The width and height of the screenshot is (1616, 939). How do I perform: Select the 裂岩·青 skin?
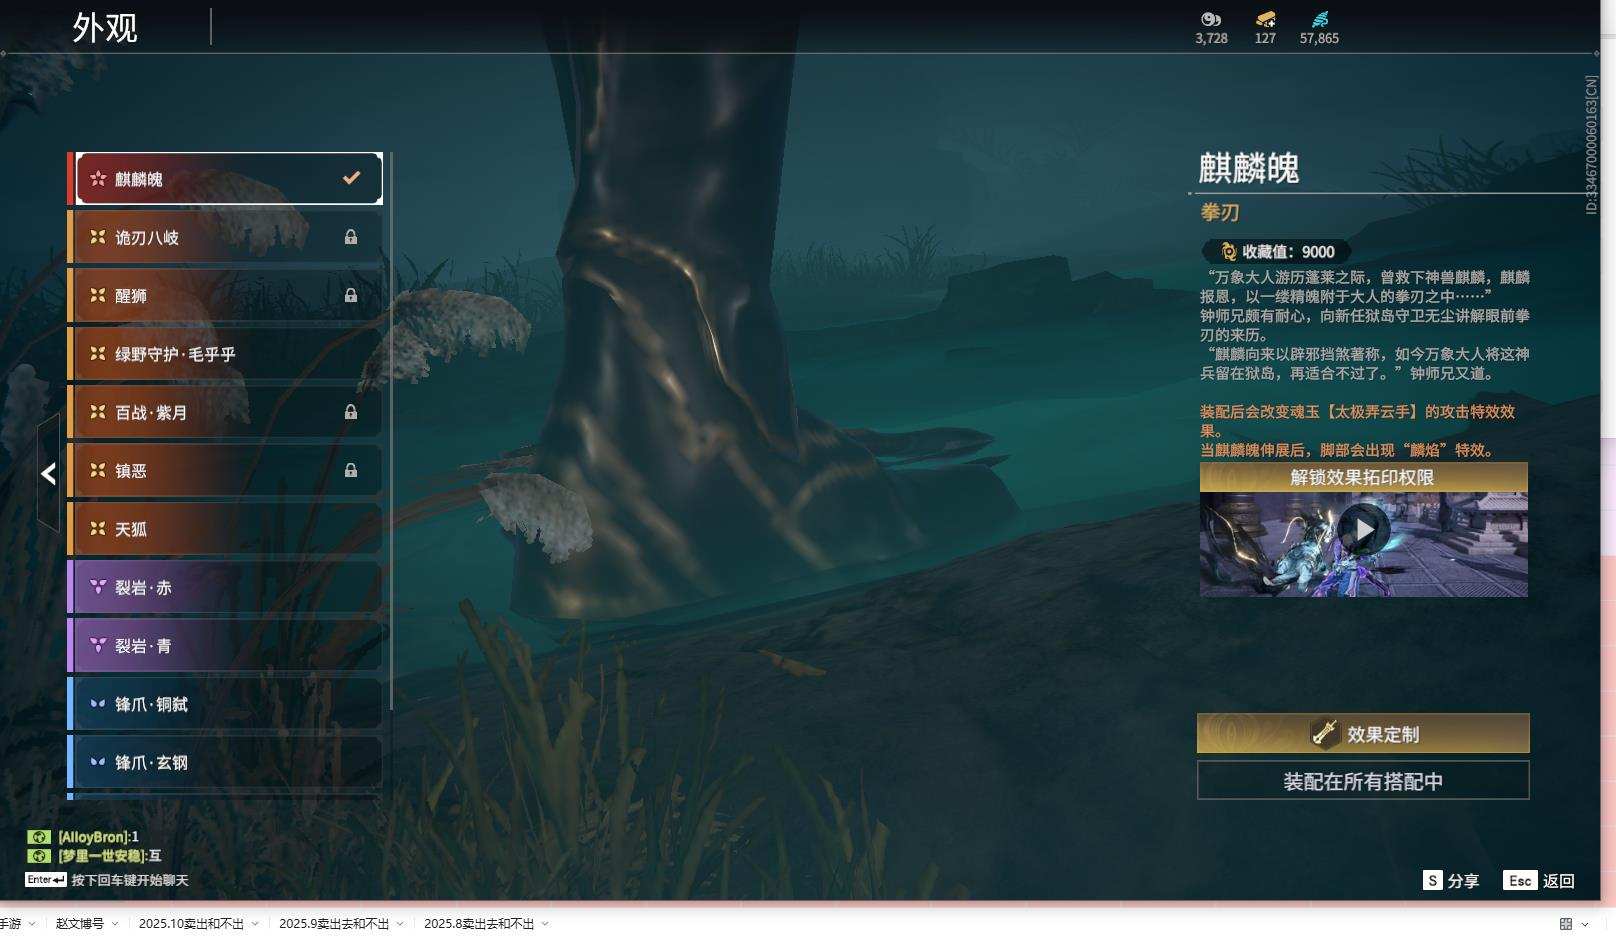pos(226,646)
